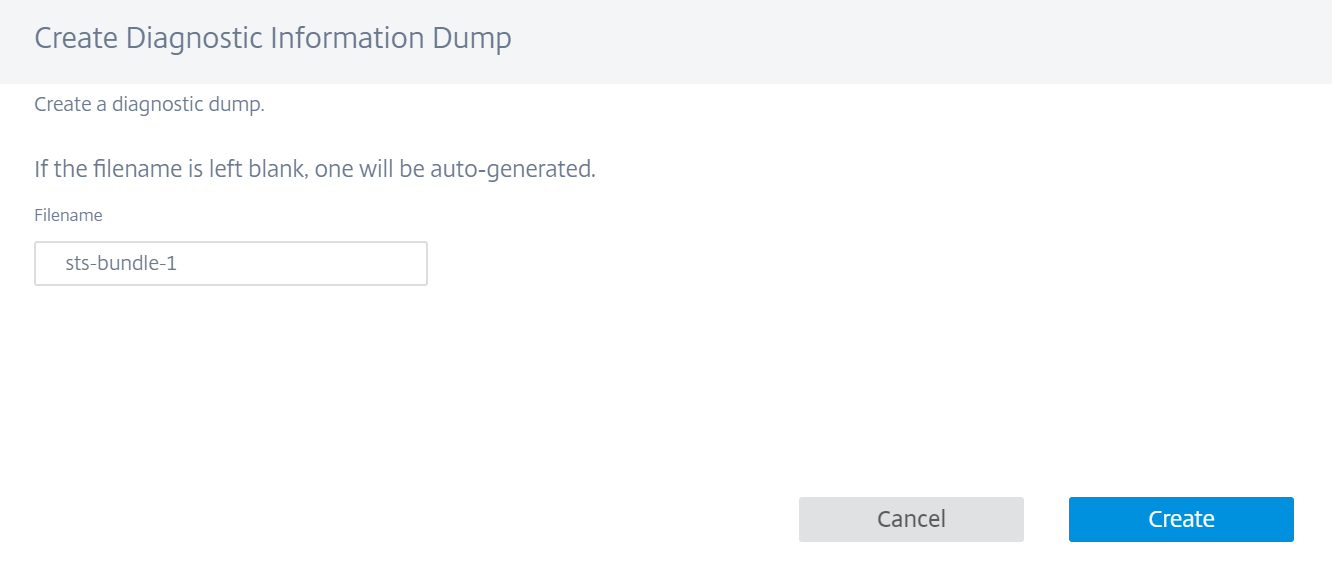1332x571 pixels.
Task: Click the 'Create a diagnostic dump.' description
Action: (x=149, y=104)
